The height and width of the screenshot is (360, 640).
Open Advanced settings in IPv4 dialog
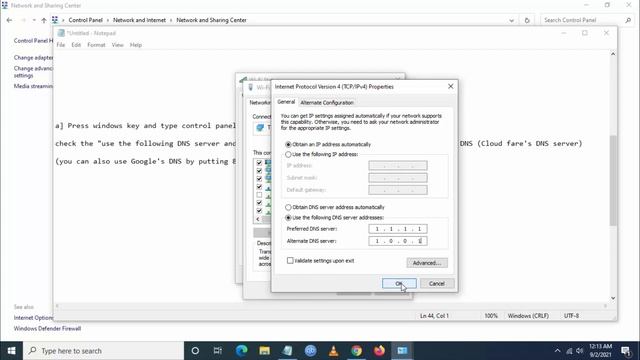427,263
